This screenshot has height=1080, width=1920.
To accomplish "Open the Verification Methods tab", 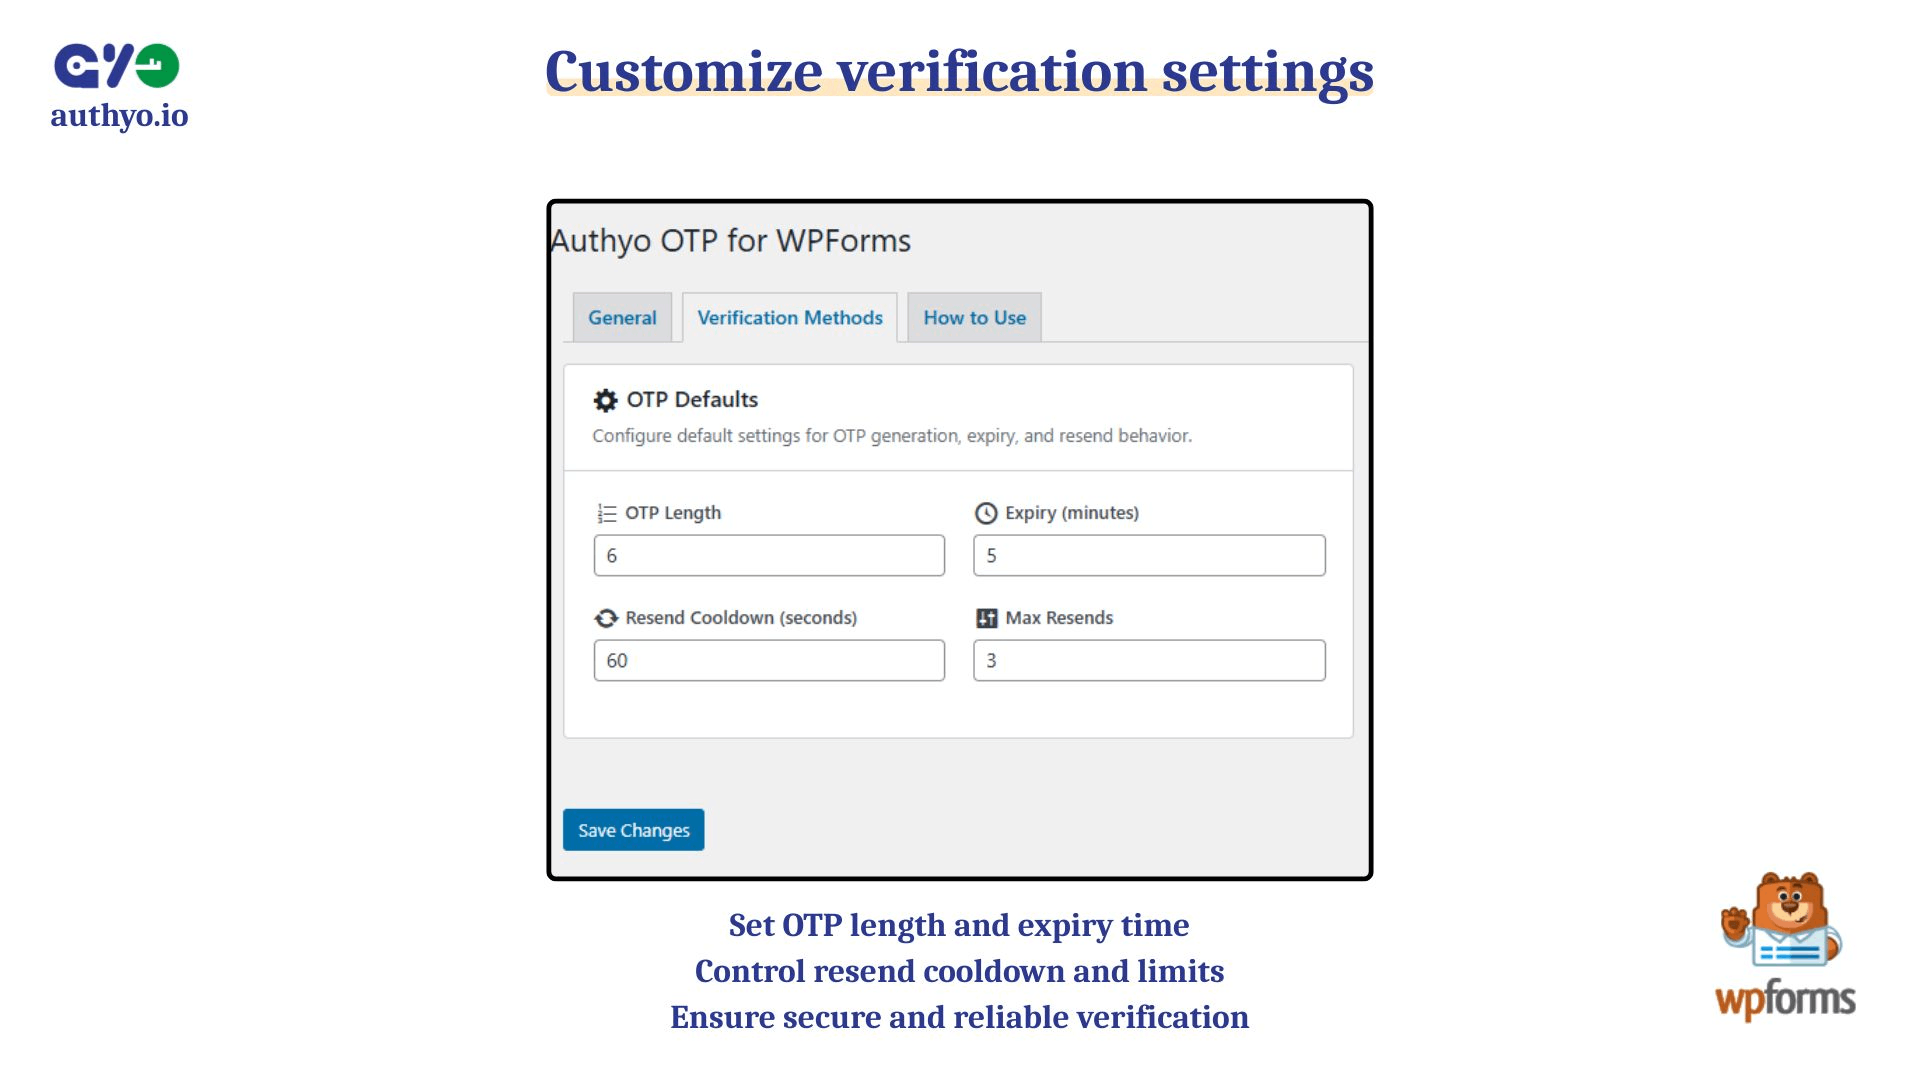I will click(x=789, y=317).
